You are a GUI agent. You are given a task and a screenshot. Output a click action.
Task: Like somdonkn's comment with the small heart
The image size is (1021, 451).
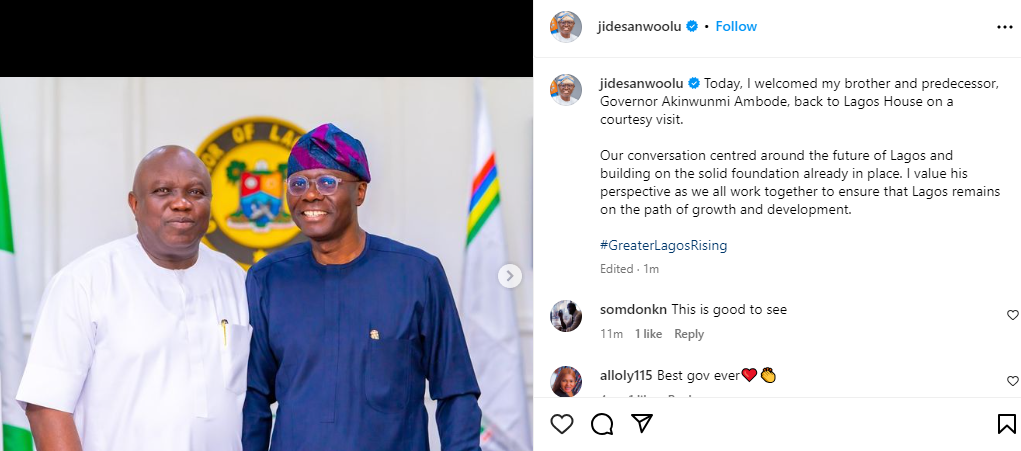pos(1012,315)
